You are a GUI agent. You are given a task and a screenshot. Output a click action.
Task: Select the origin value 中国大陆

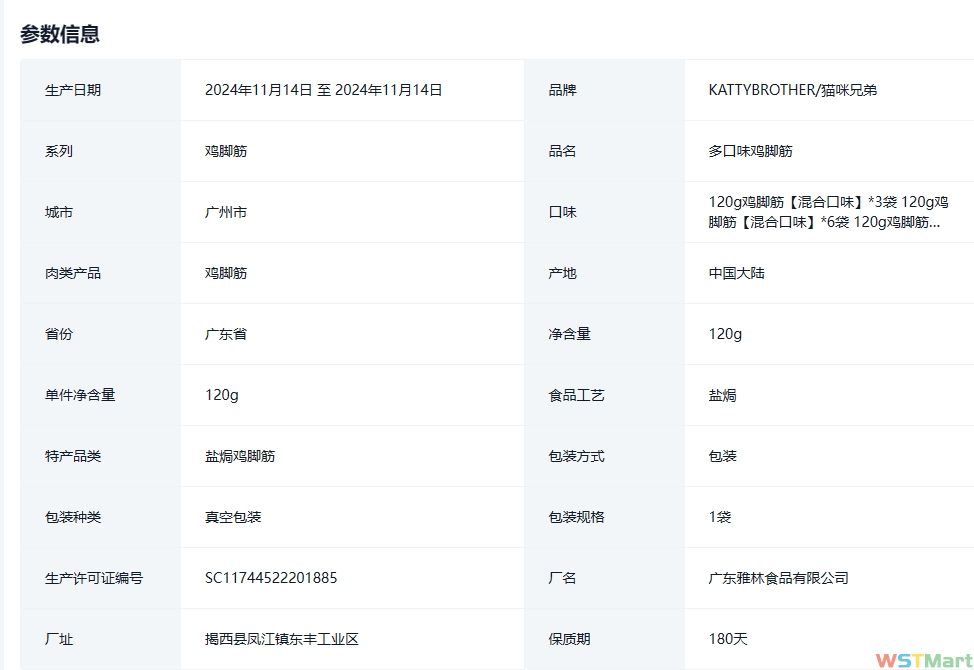click(x=736, y=273)
